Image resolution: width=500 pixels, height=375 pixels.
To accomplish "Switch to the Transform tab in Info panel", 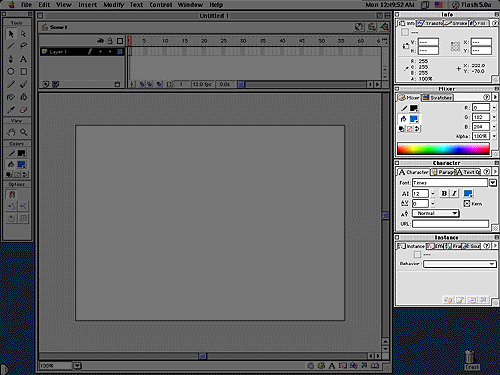I will 430,23.
